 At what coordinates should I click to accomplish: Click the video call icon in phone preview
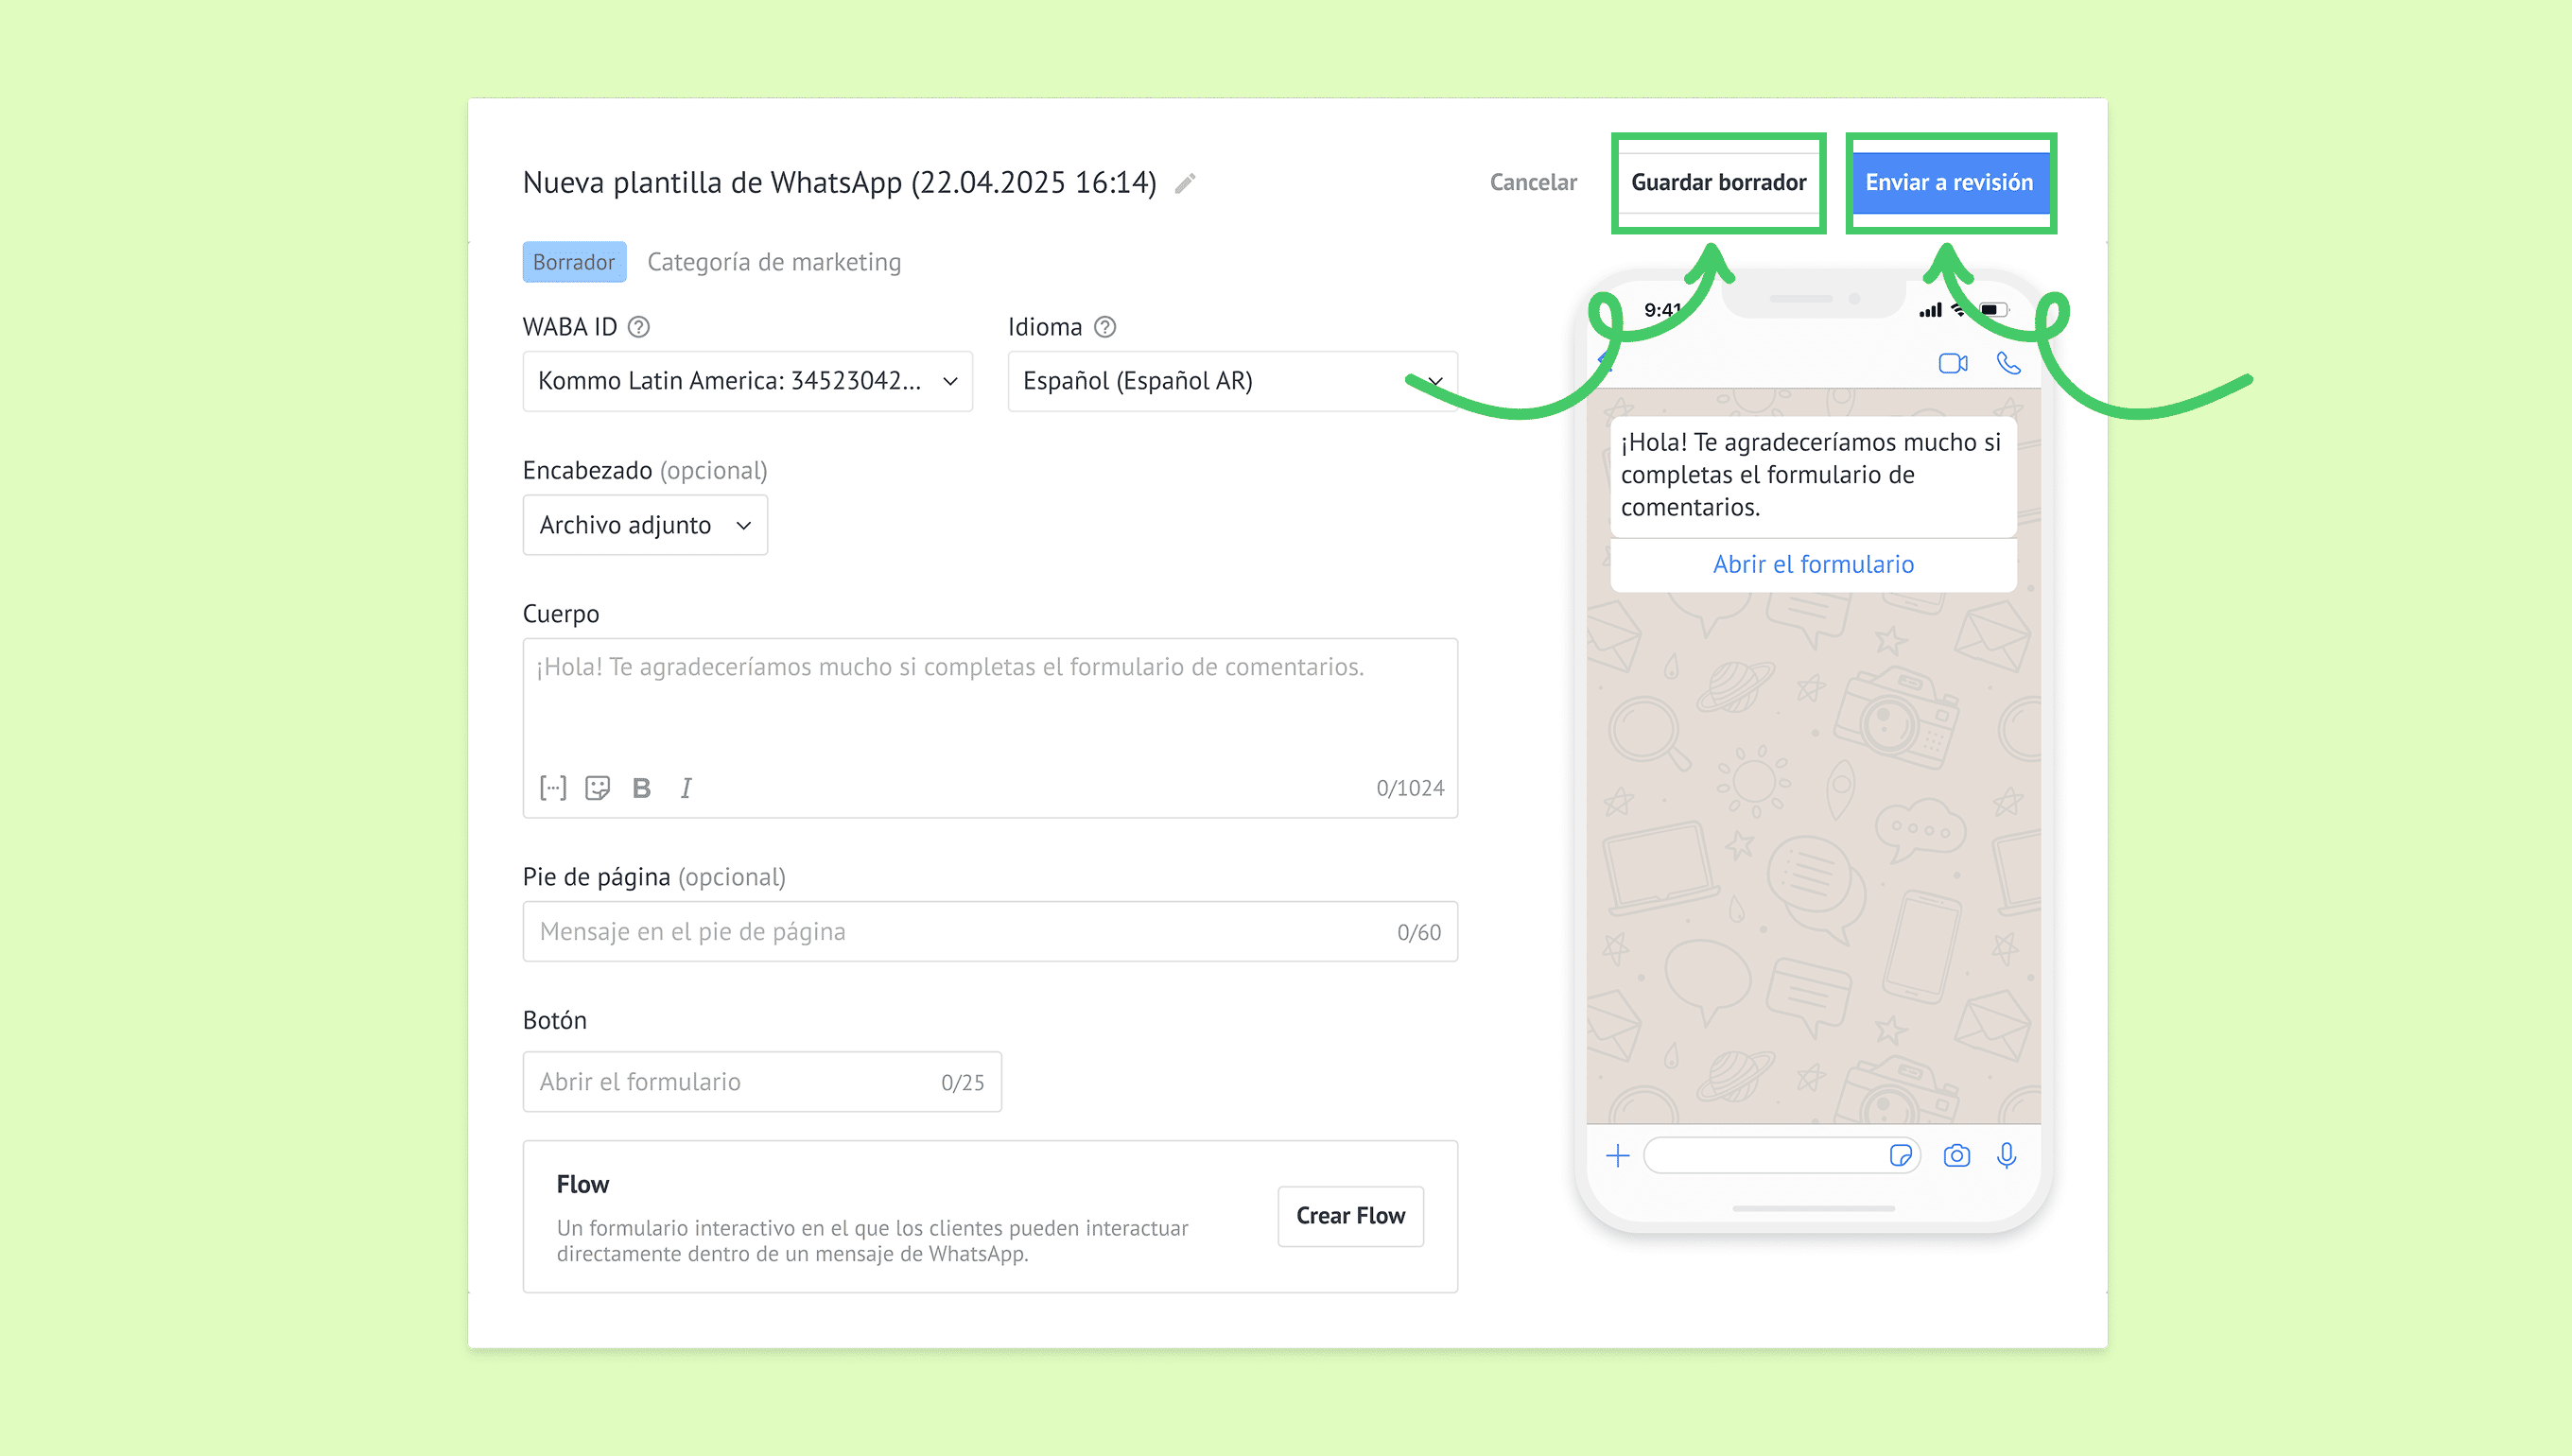point(1952,363)
